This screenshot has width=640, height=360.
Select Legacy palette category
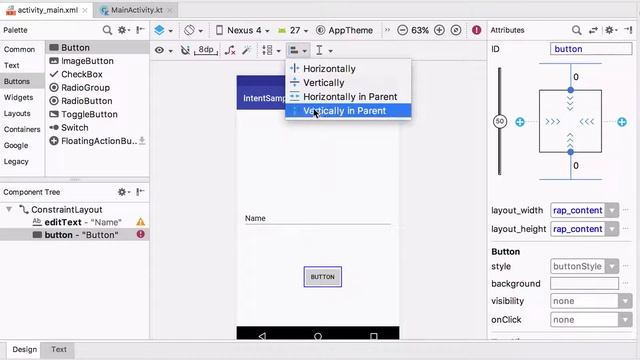tap(16, 161)
